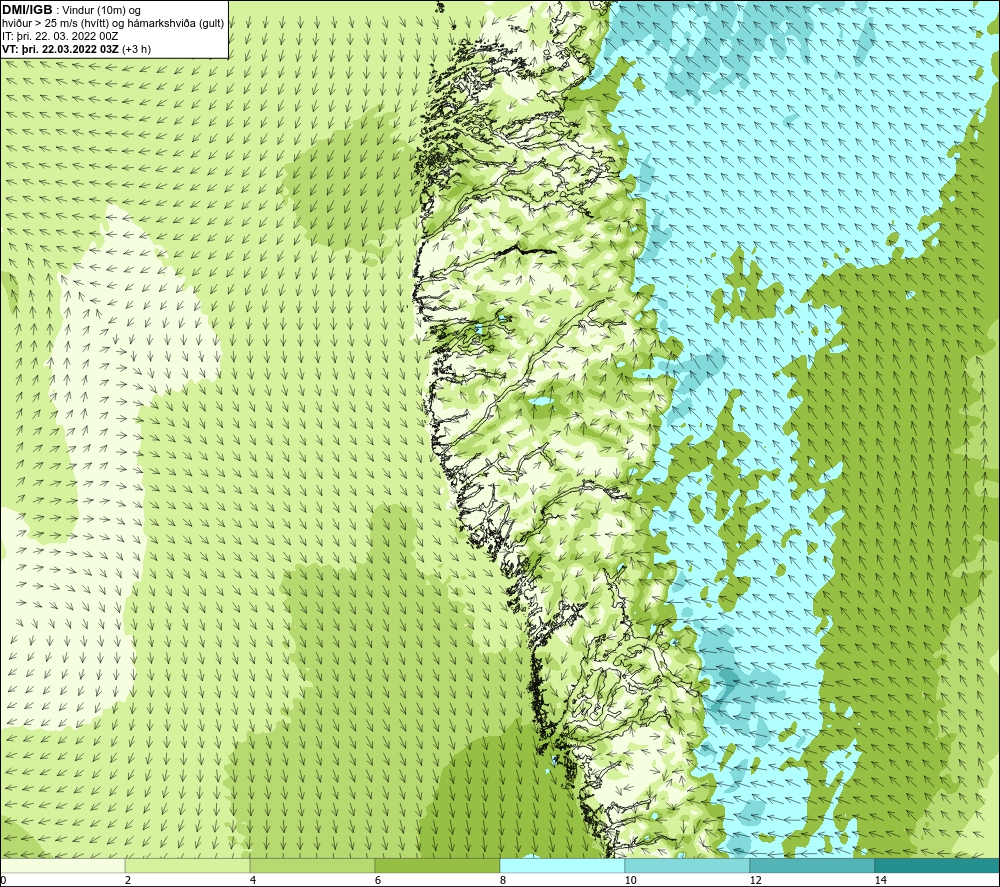This screenshot has height=887, width=1000.
Task: Click the '12' scale label
Action: pos(755,880)
